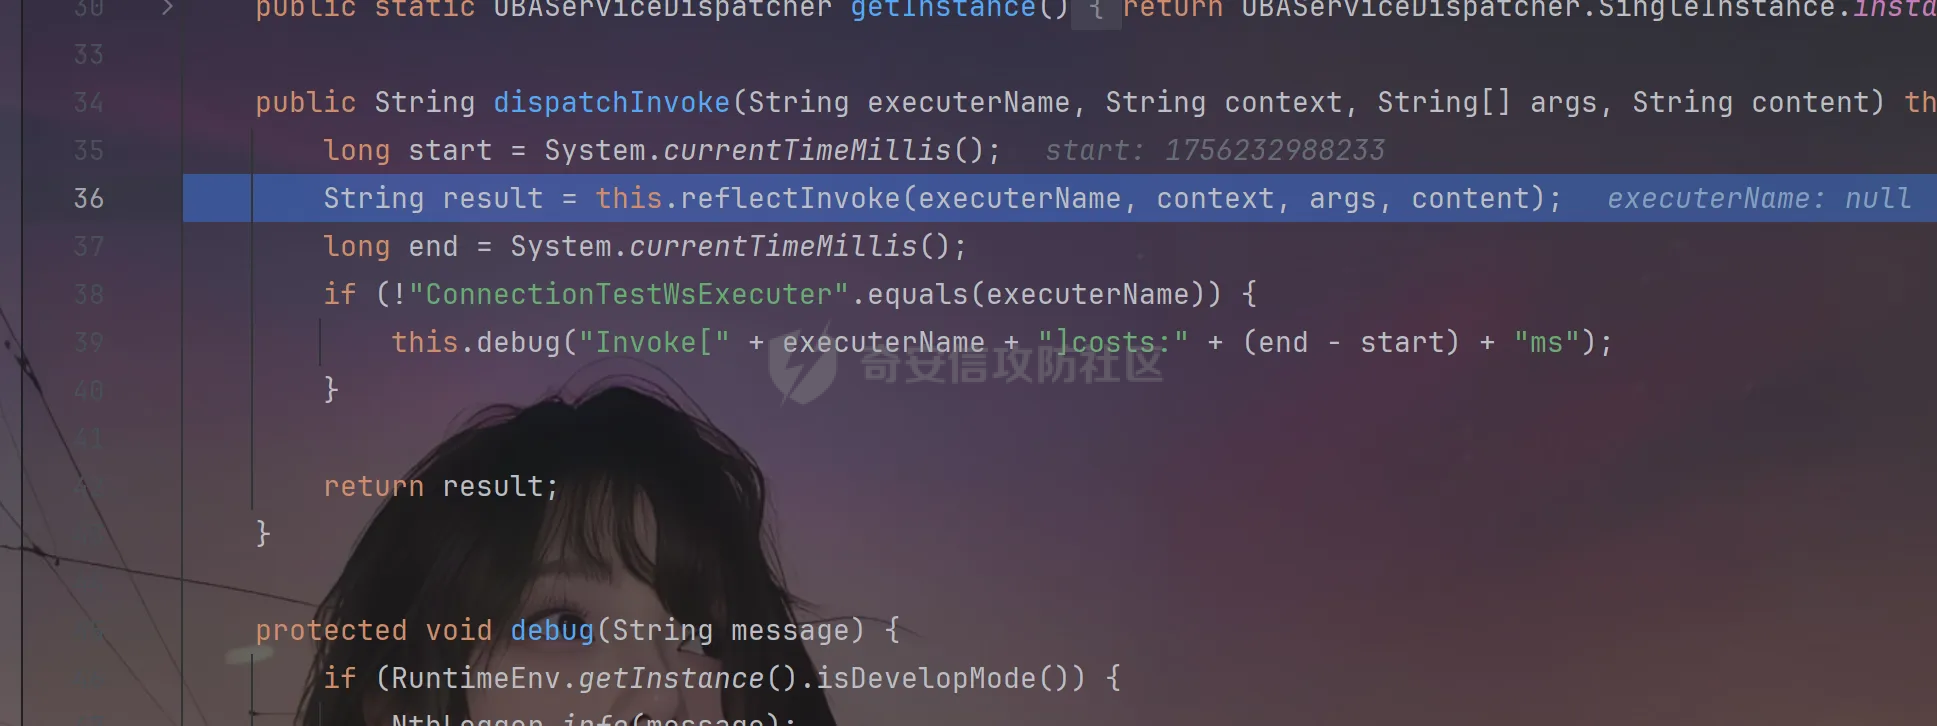Click the "]costs:" string in debug call
The image size is (1937, 726).
[x=1113, y=342]
